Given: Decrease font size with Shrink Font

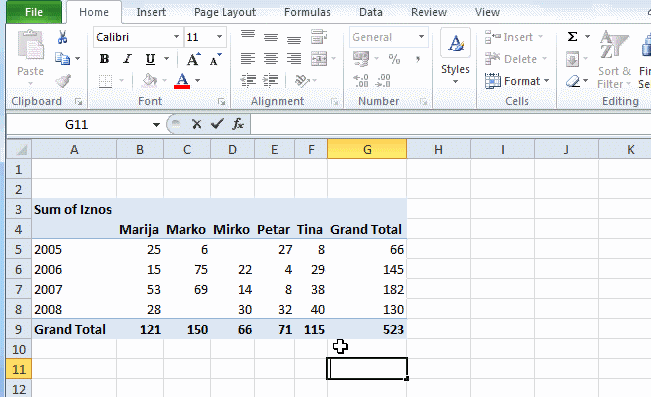Looking at the screenshot, I should coord(215,59).
